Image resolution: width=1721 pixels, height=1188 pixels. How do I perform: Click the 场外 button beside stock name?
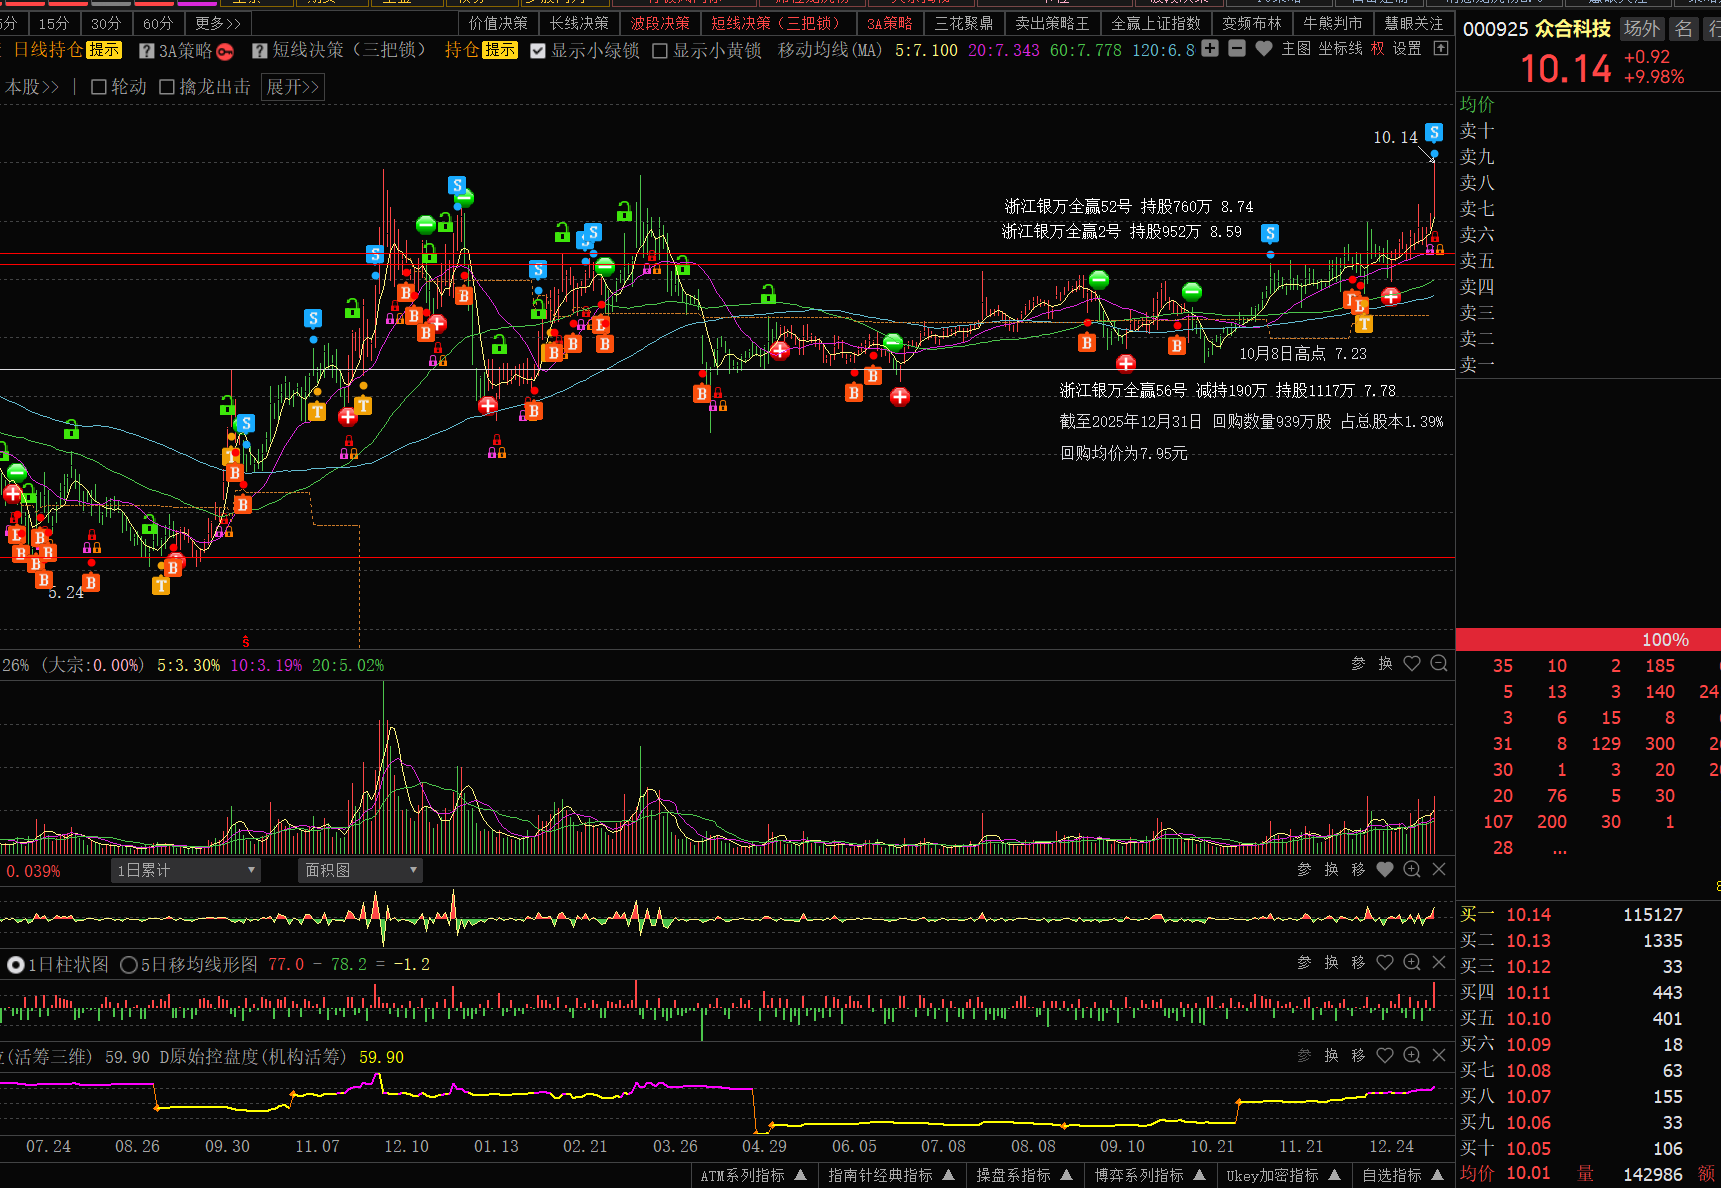tap(1641, 29)
